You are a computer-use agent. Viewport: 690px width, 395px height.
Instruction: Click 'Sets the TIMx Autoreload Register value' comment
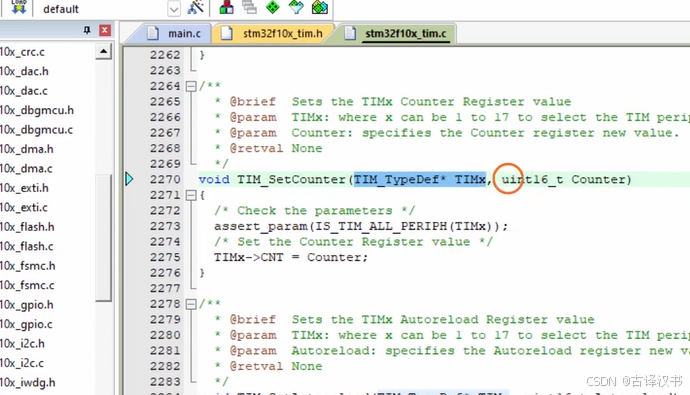443,319
